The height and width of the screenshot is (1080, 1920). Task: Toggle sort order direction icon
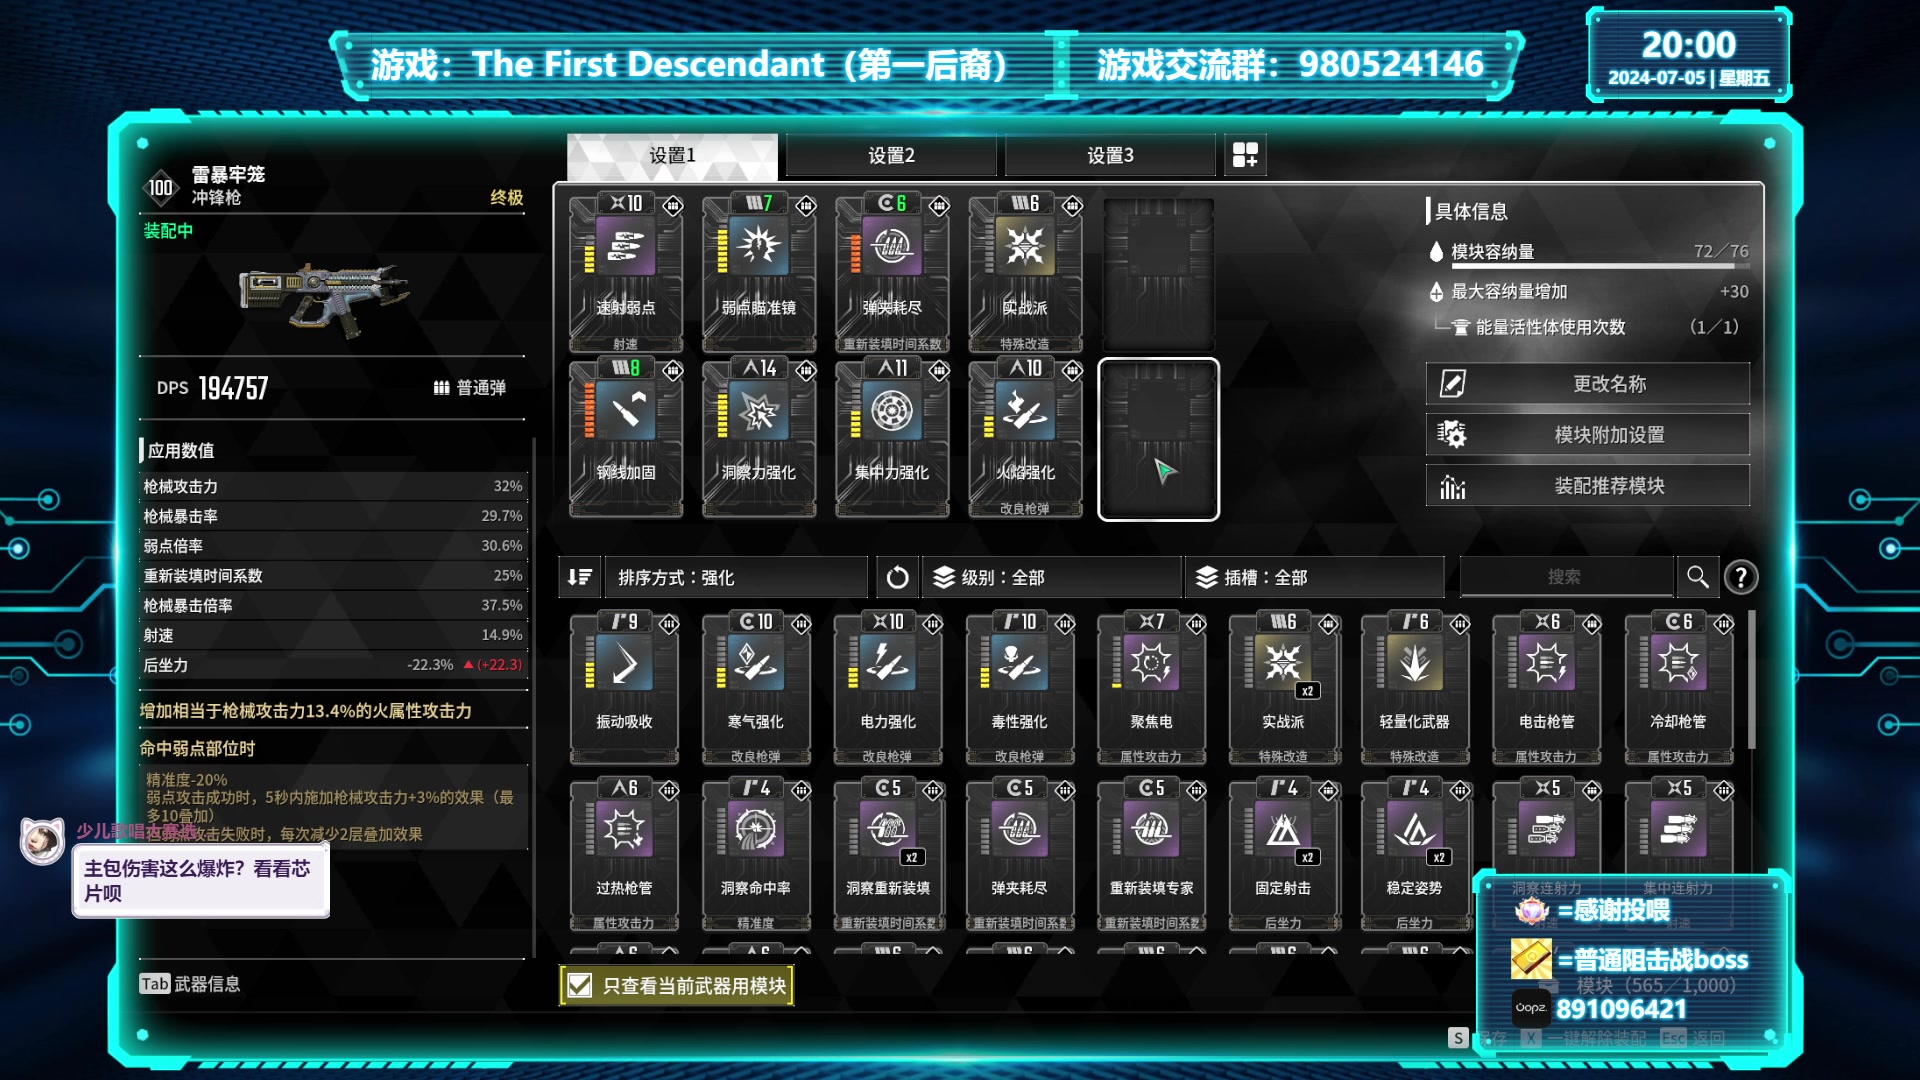click(x=580, y=577)
